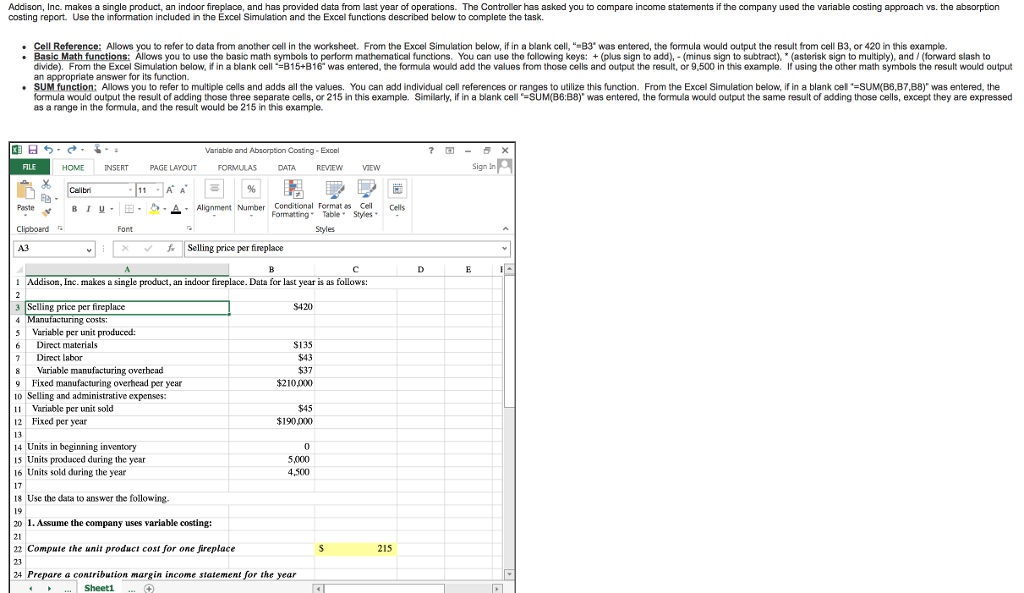Add a new sheet with the plus button
This screenshot has height=593, width=1024.
point(148,588)
